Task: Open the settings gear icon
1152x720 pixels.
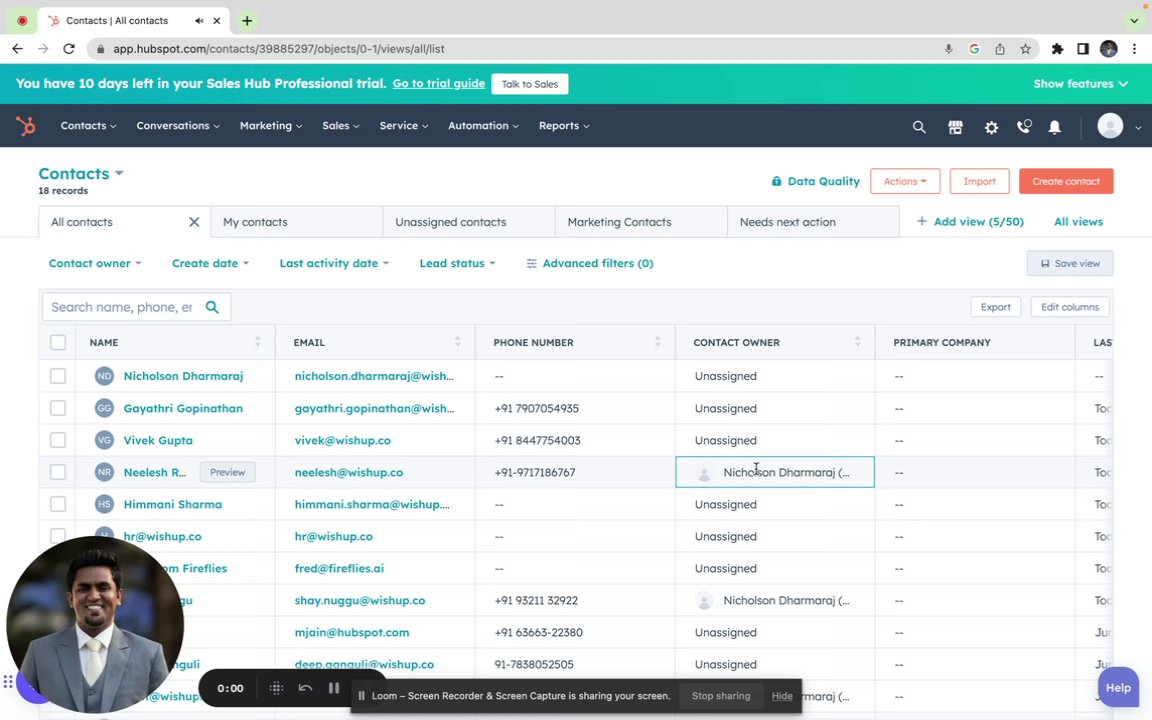Action: 991,126
